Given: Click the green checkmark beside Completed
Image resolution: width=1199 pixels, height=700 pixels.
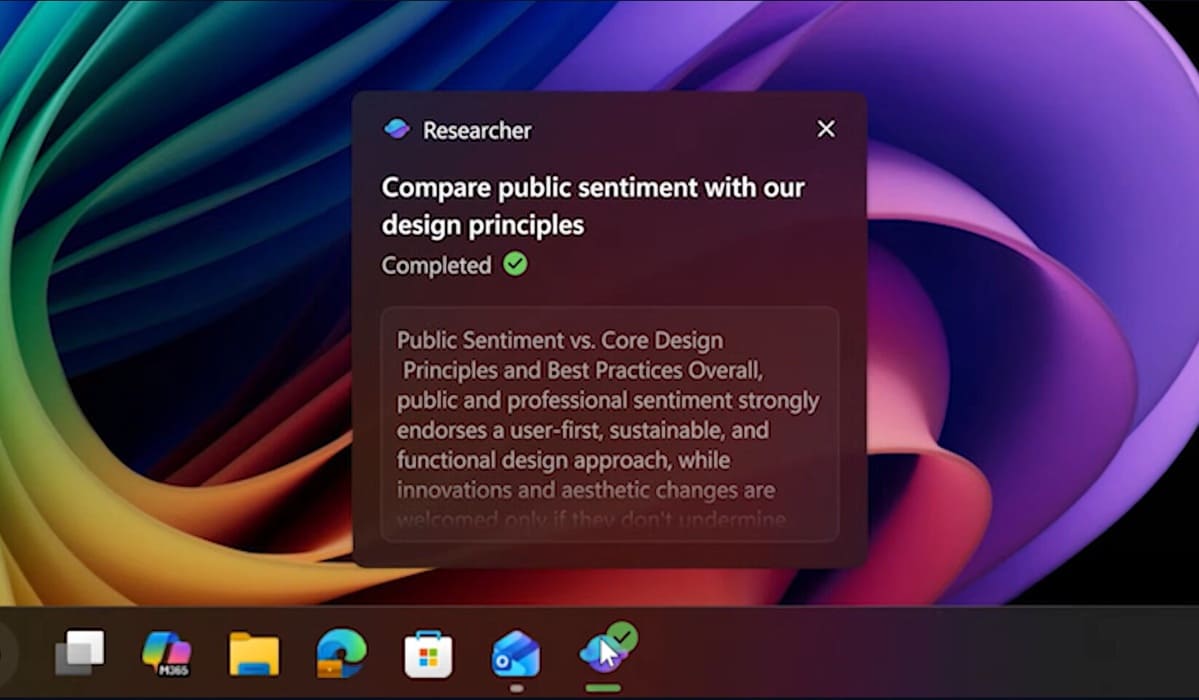Looking at the screenshot, I should [515, 265].
